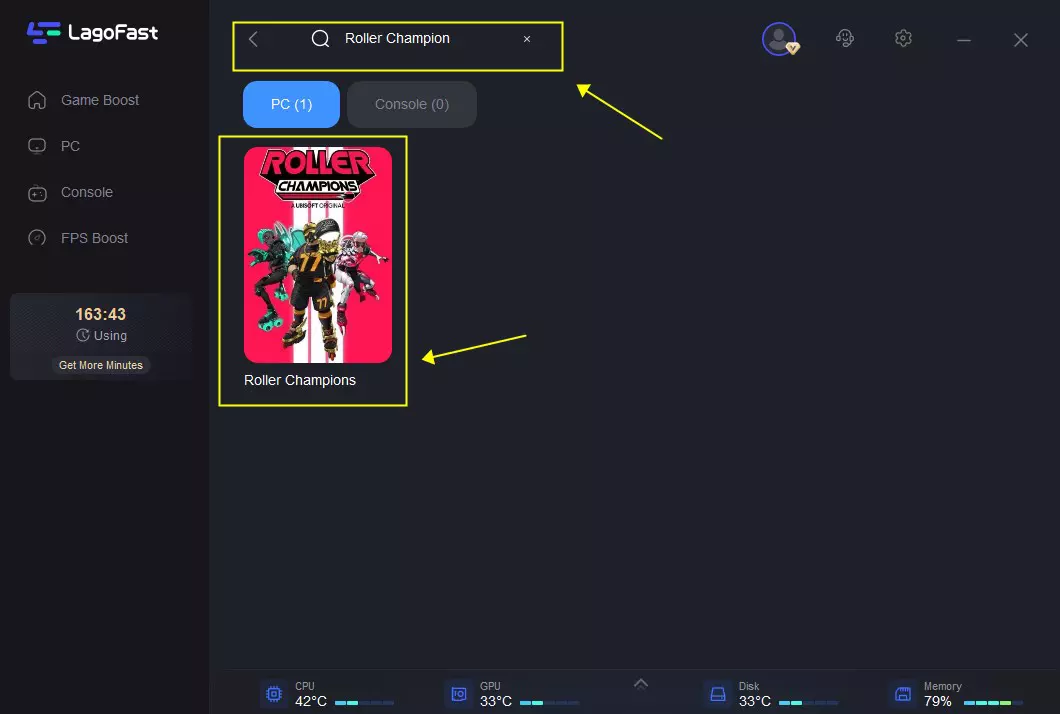1060x714 pixels.
Task: Open the customer support headset icon
Action: click(x=844, y=39)
